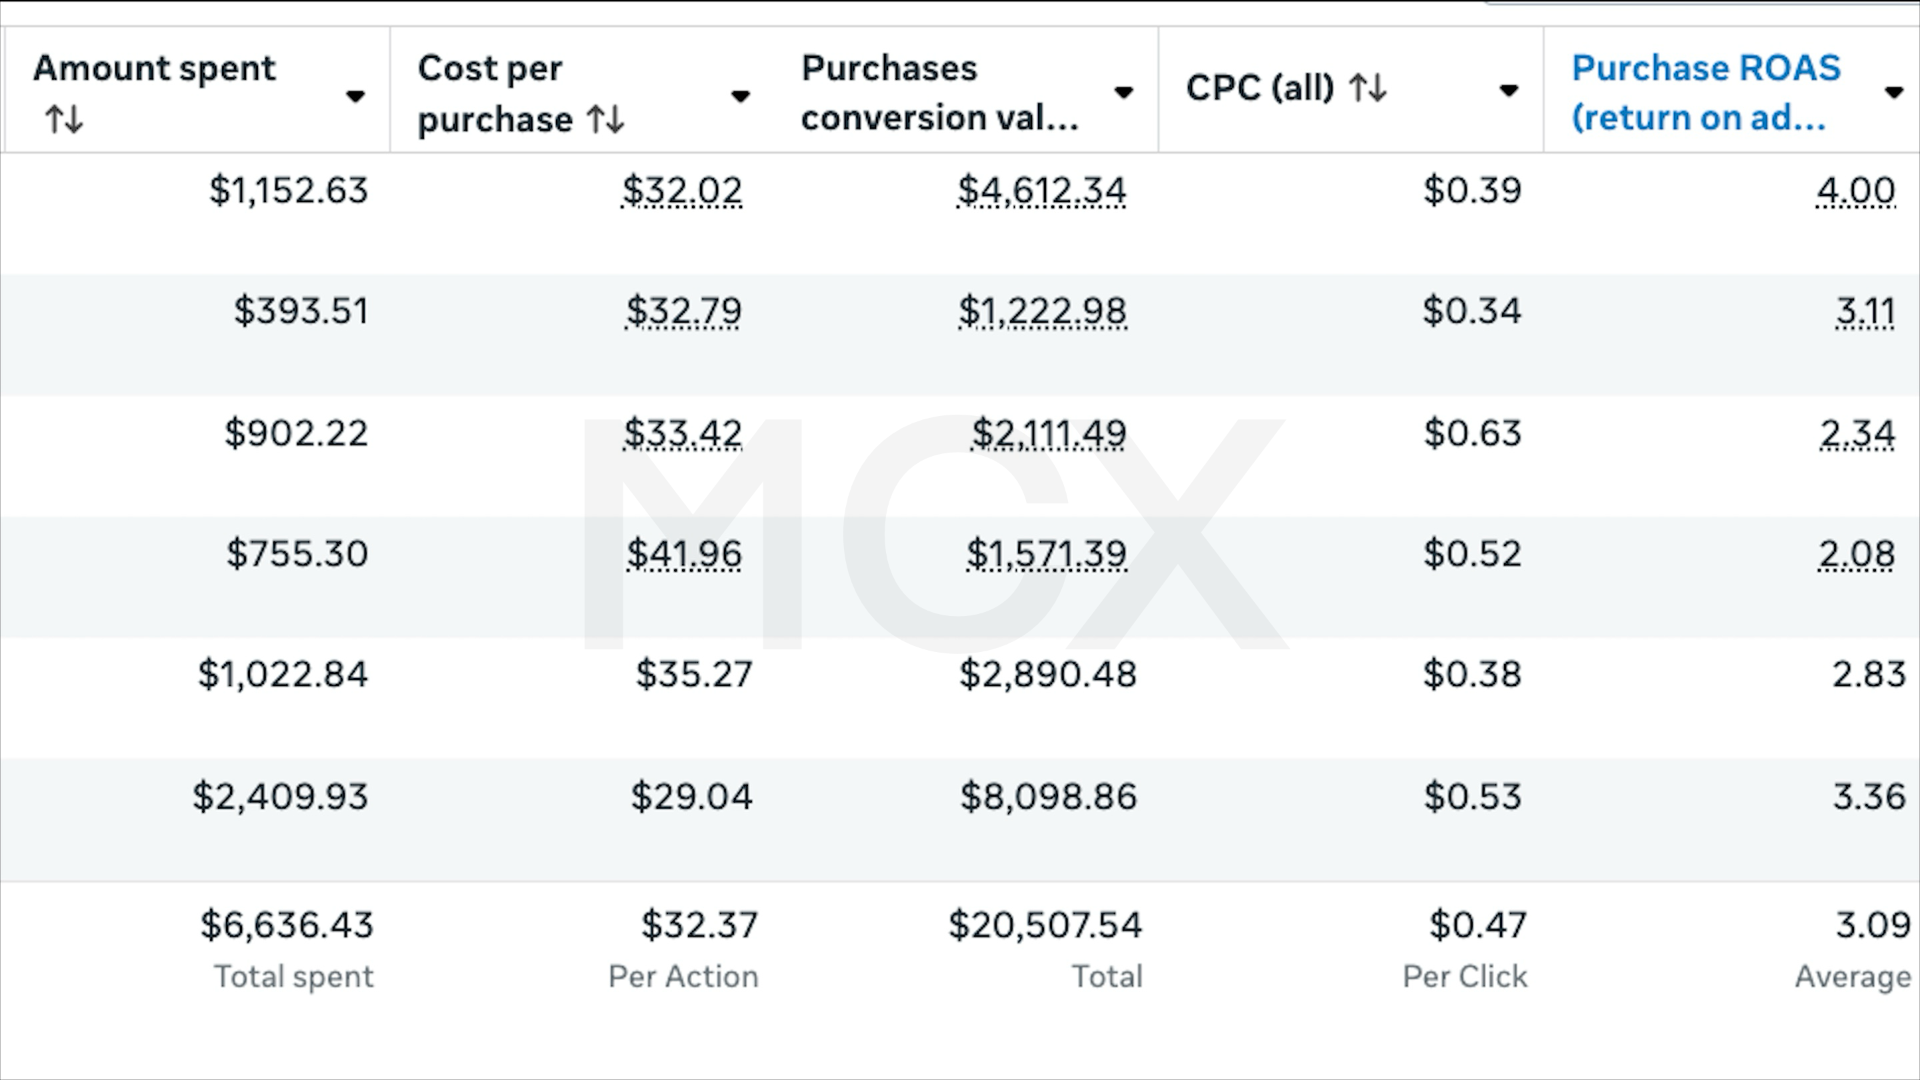Click the $6,636.43 total spent cell
The image size is (1920, 1080).
point(287,925)
